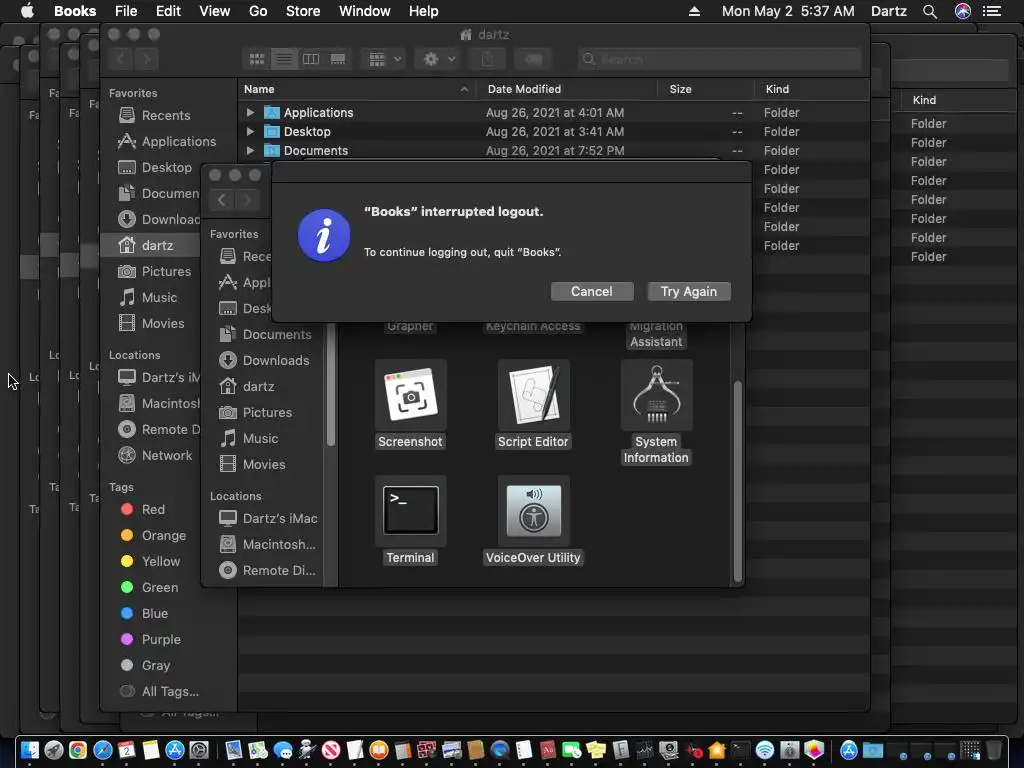Launch Safari from the Dock

coord(103,750)
